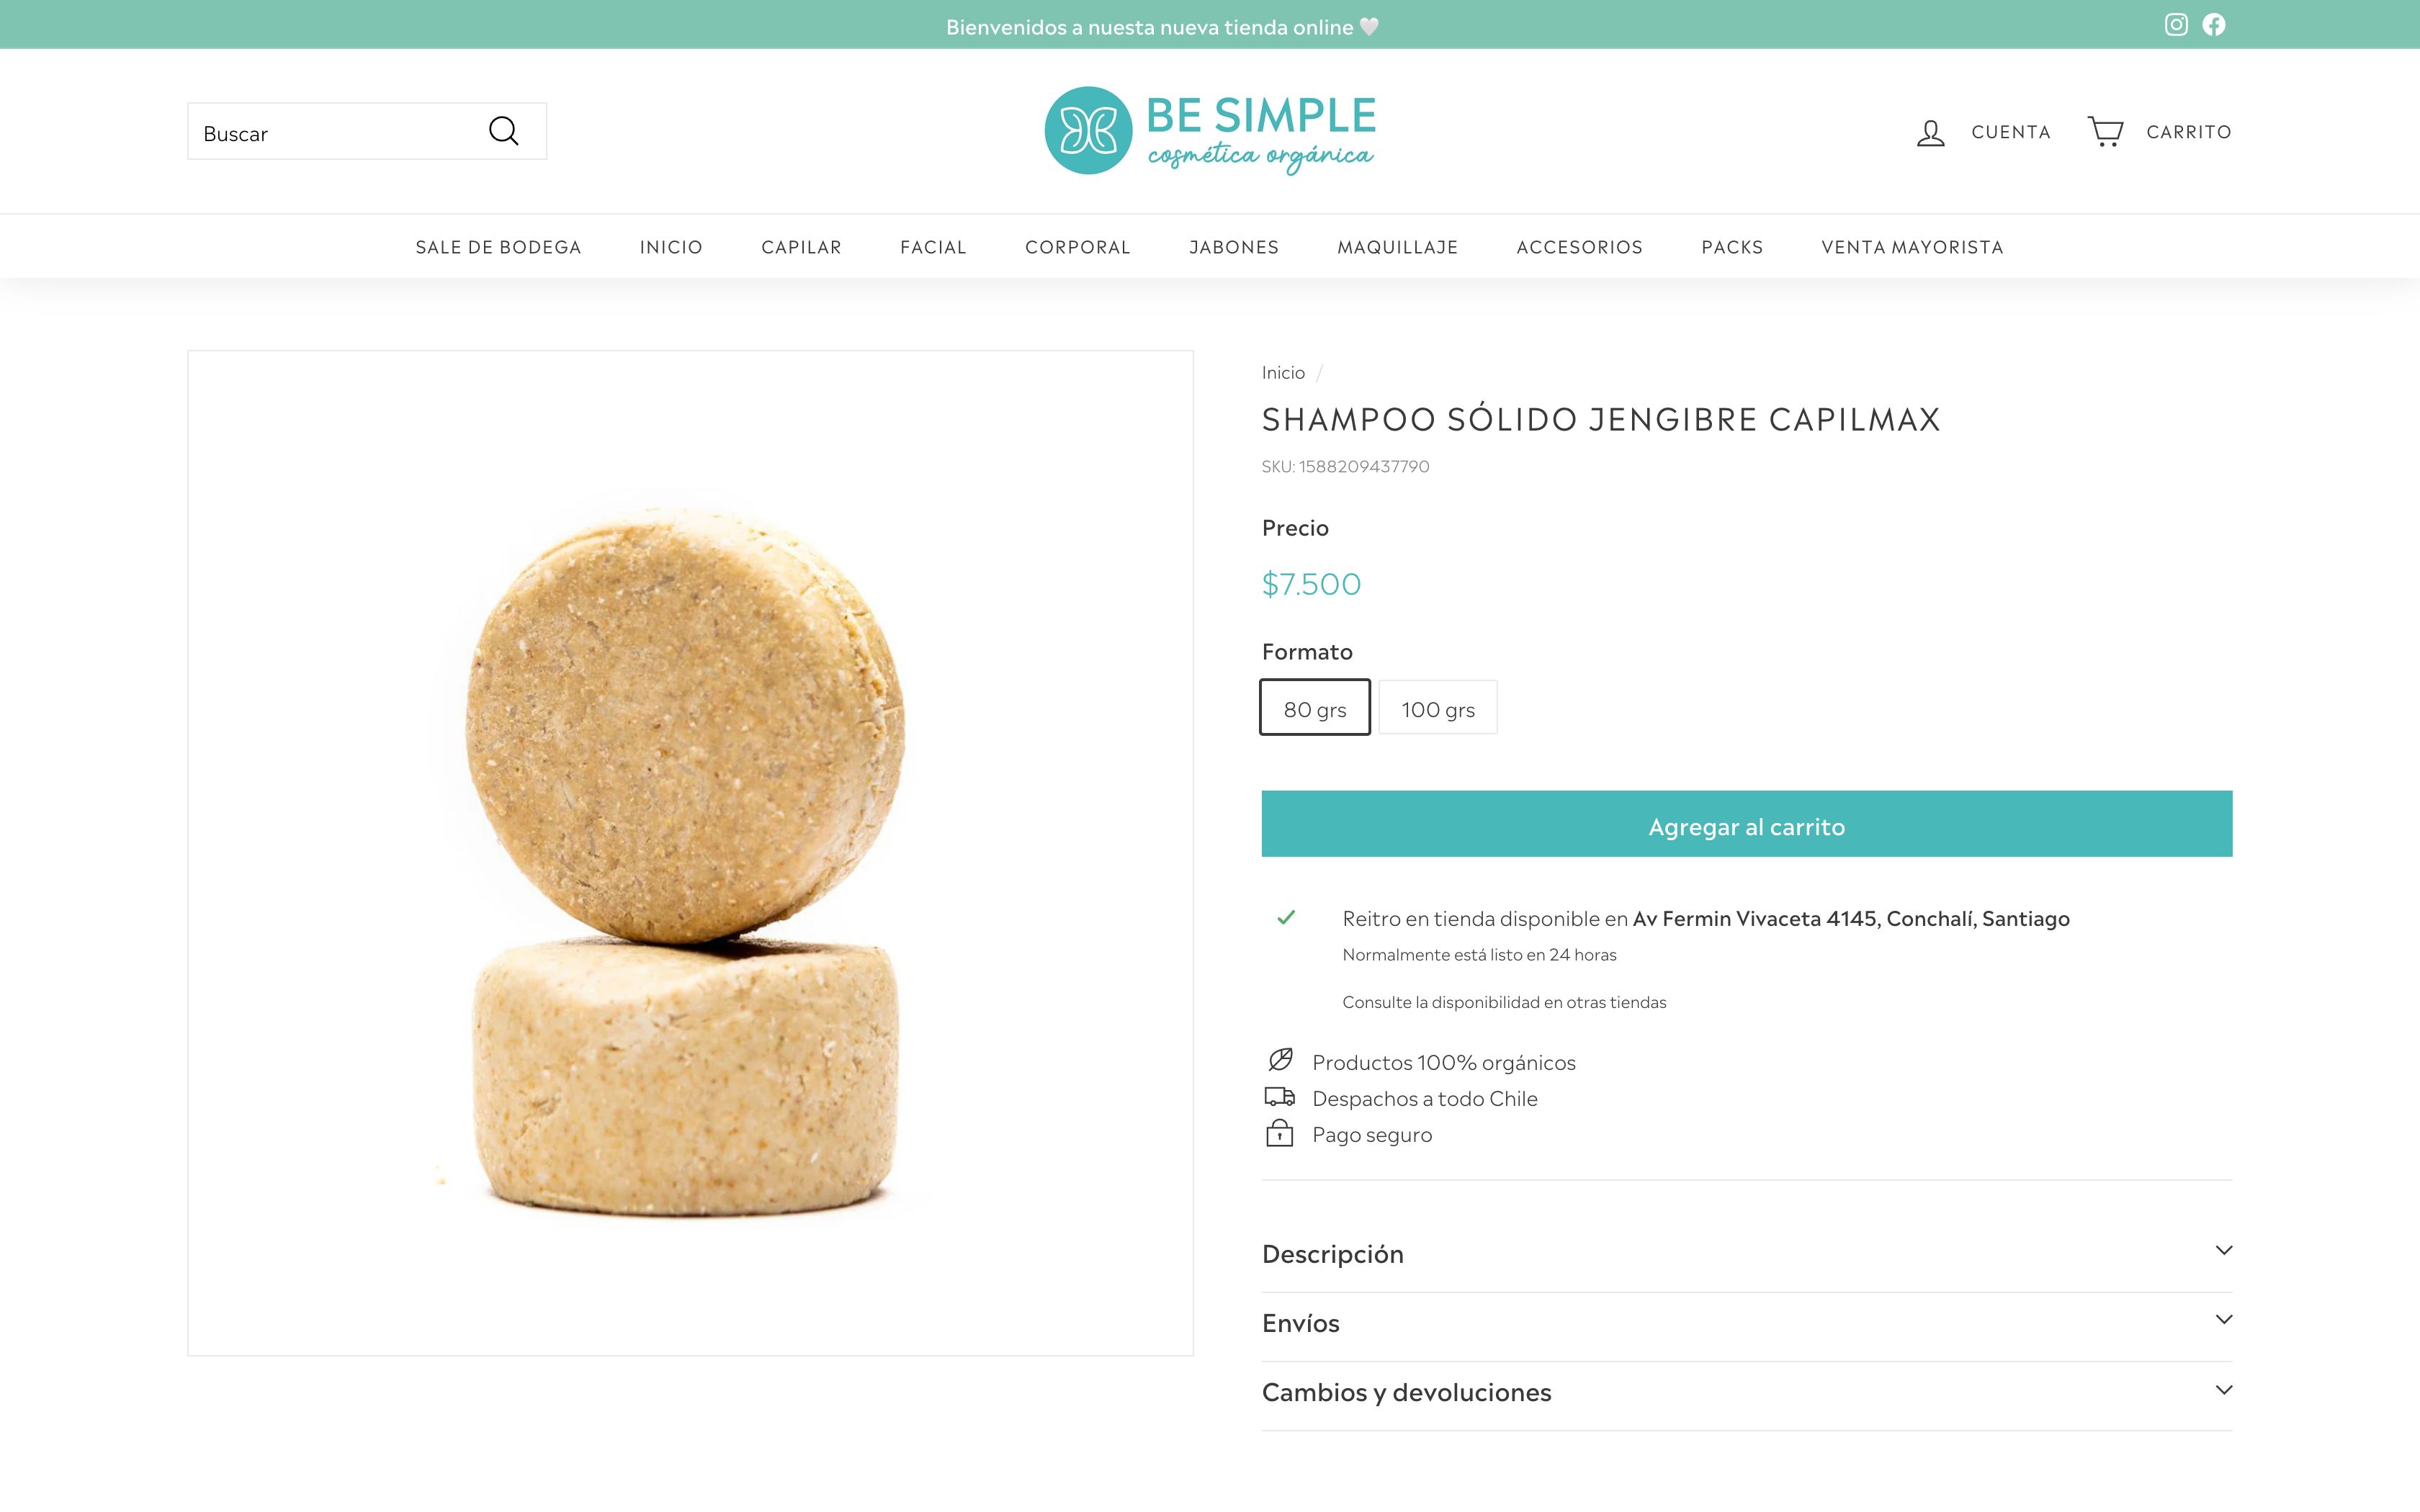The image size is (2420, 1512).
Task: Select the 80 grs format option
Action: (x=1315, y=708)
